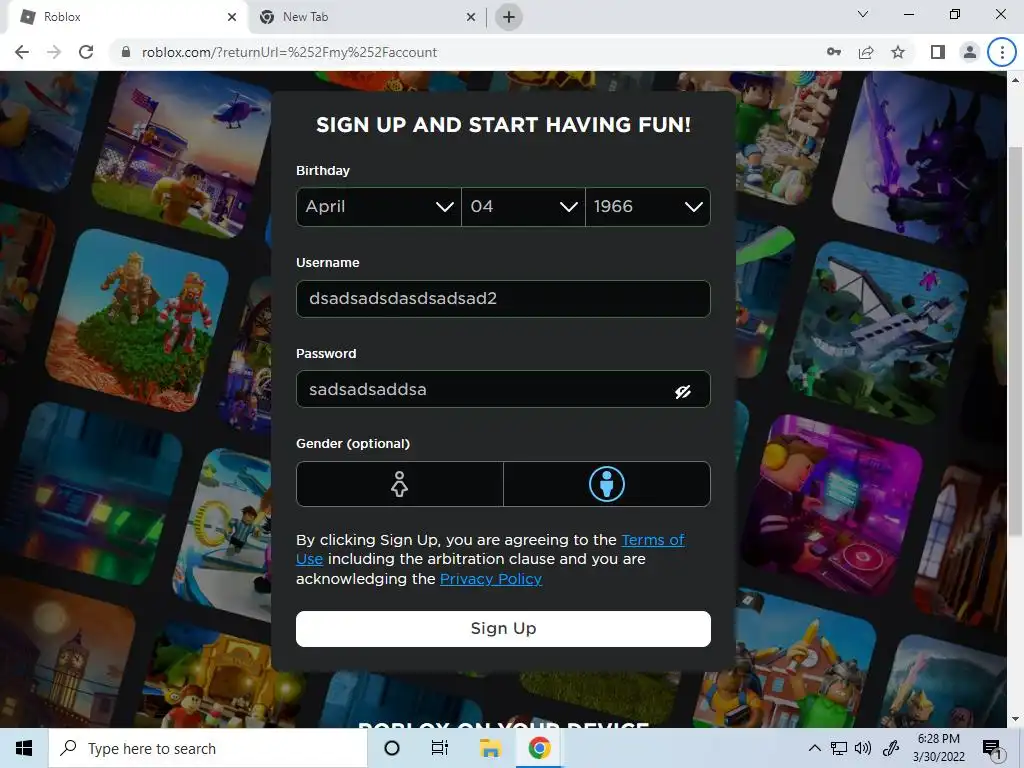Bookmark this page with the star
Viewport: 1024px width, 768px height.
tap(898, 52)
